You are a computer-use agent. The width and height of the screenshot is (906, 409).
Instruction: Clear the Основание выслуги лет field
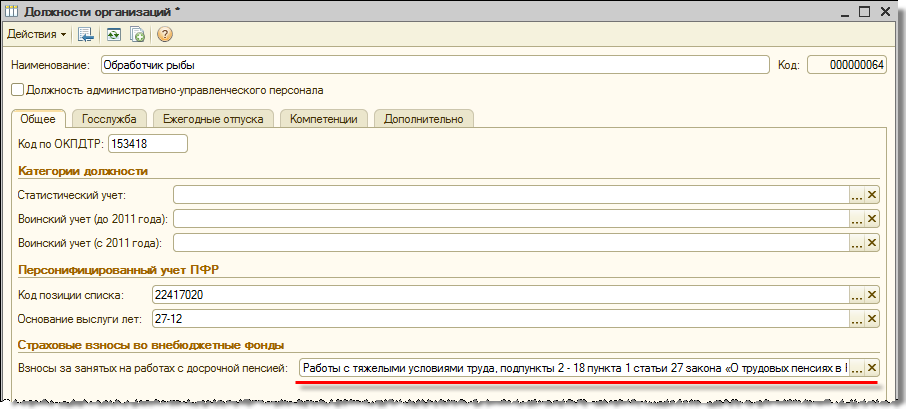[872, 319]
